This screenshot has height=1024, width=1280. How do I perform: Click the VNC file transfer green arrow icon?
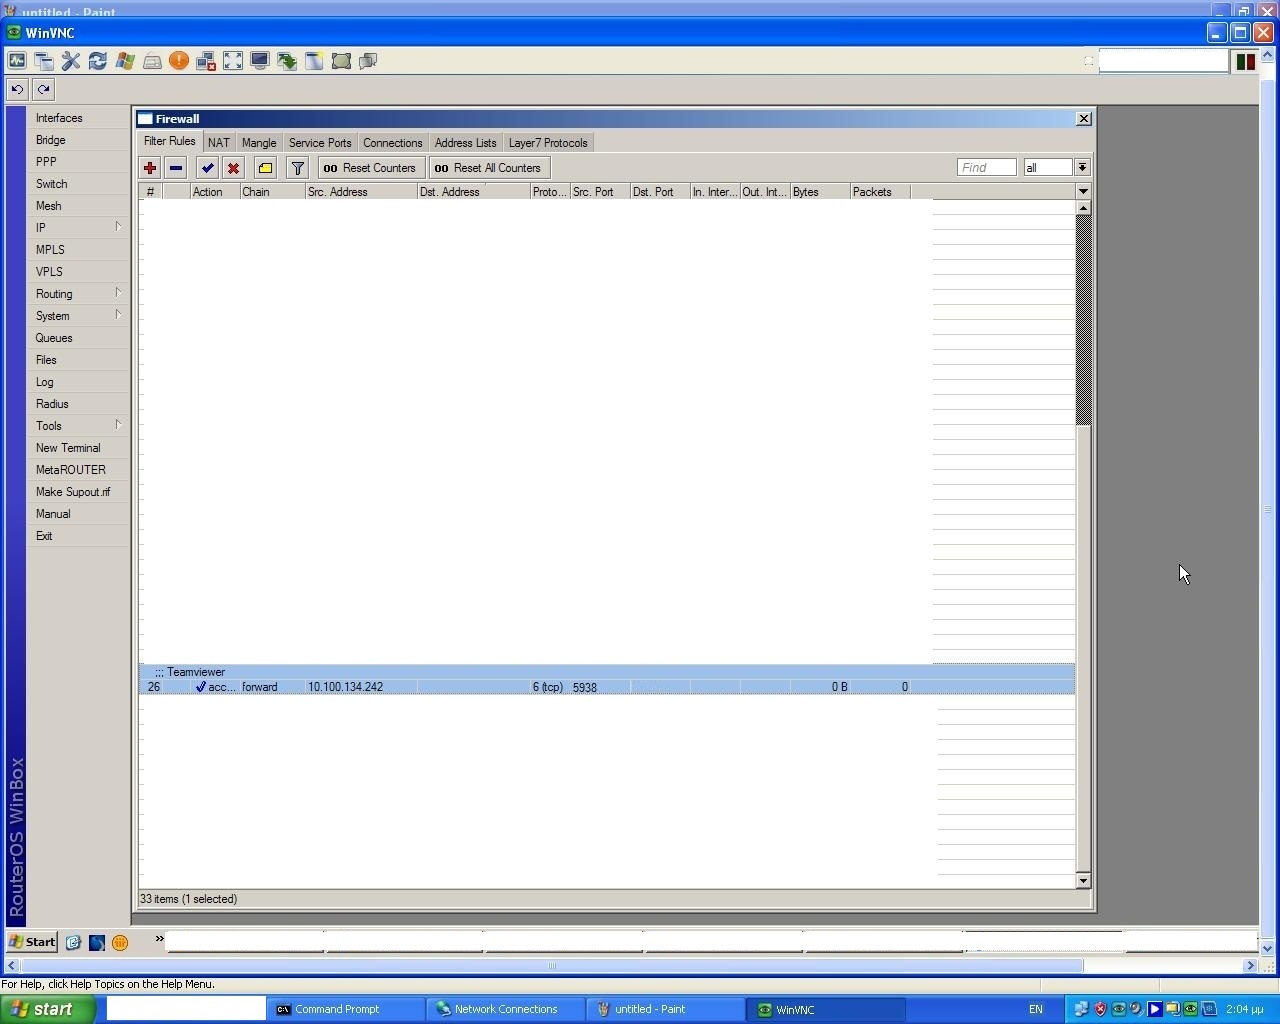click(287, 61)
